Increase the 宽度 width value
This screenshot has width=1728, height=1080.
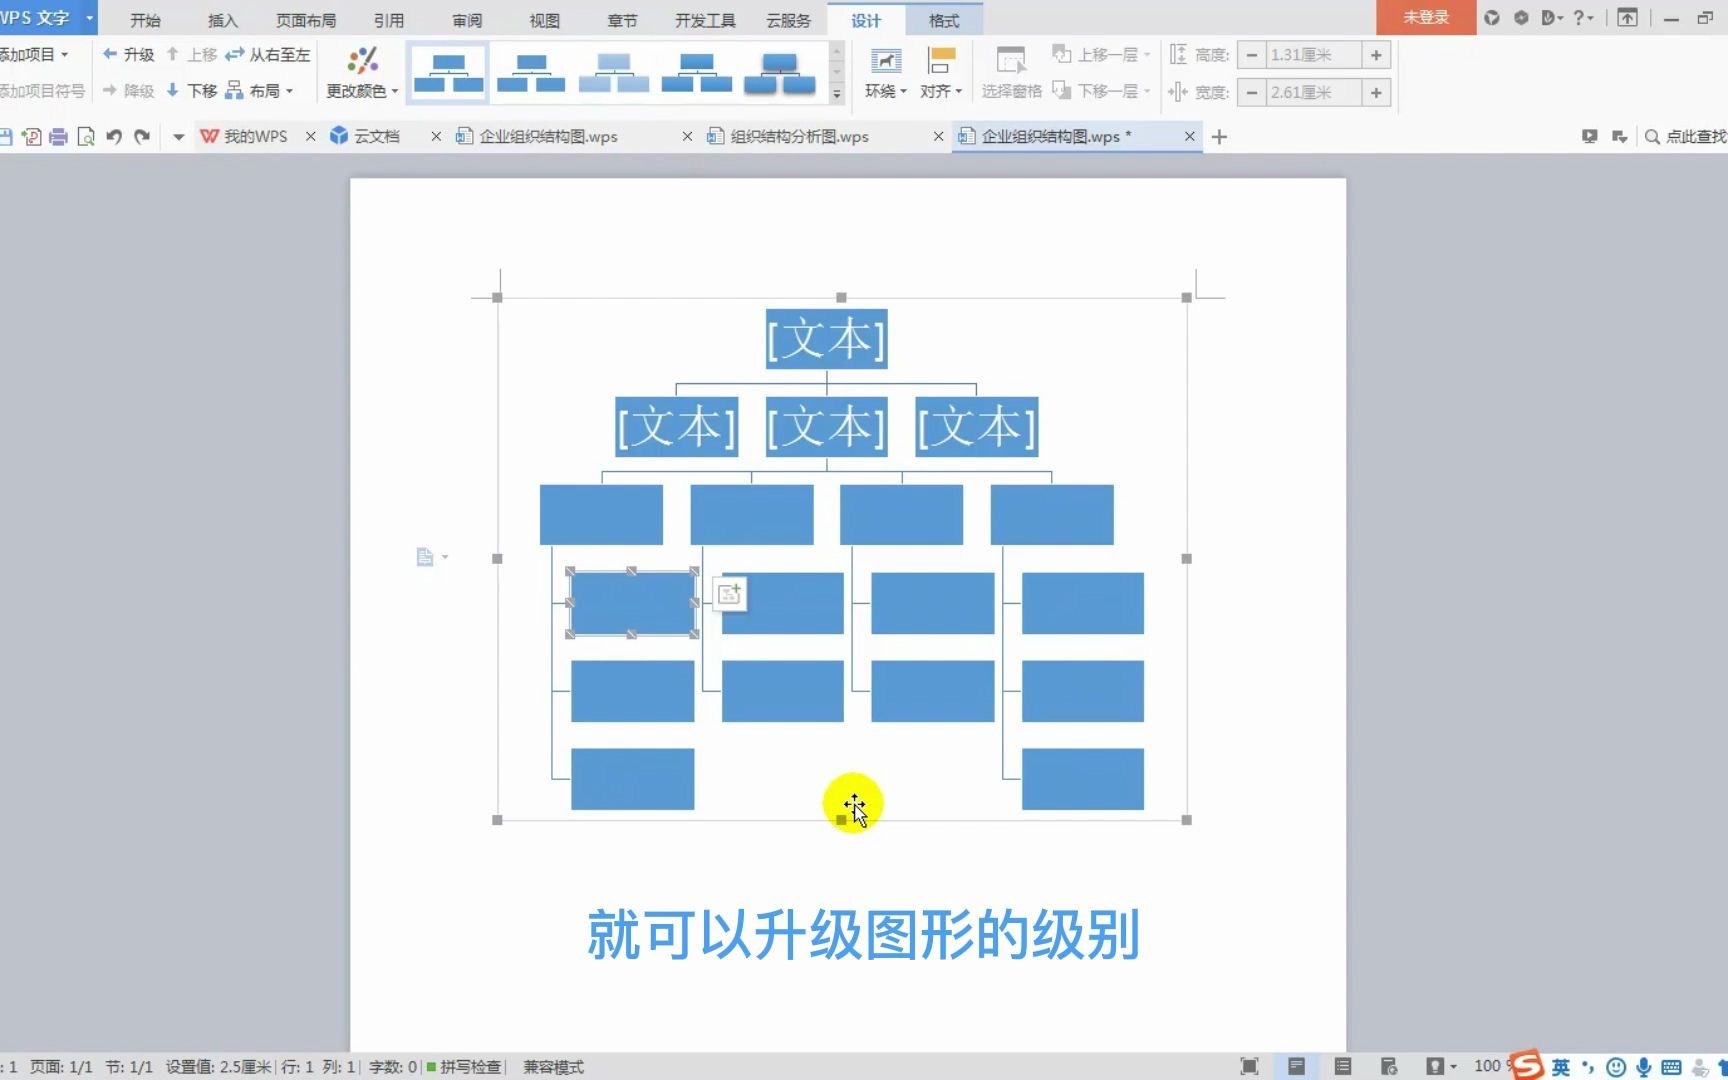[x=1376, y=92]
